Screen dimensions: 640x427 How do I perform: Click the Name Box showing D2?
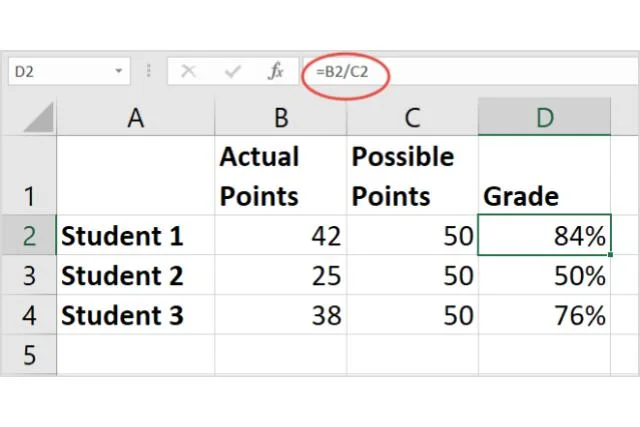click(x=60, y=71)
